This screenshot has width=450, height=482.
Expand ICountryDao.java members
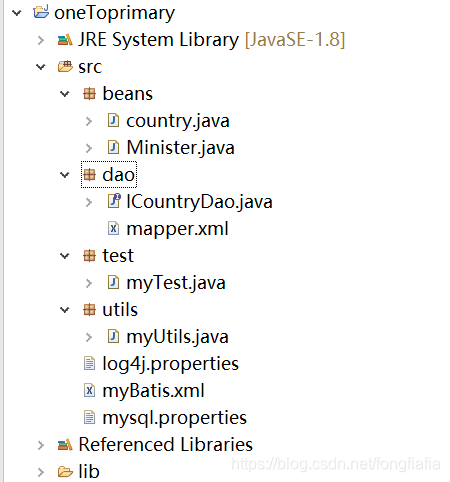click(89, 202)
